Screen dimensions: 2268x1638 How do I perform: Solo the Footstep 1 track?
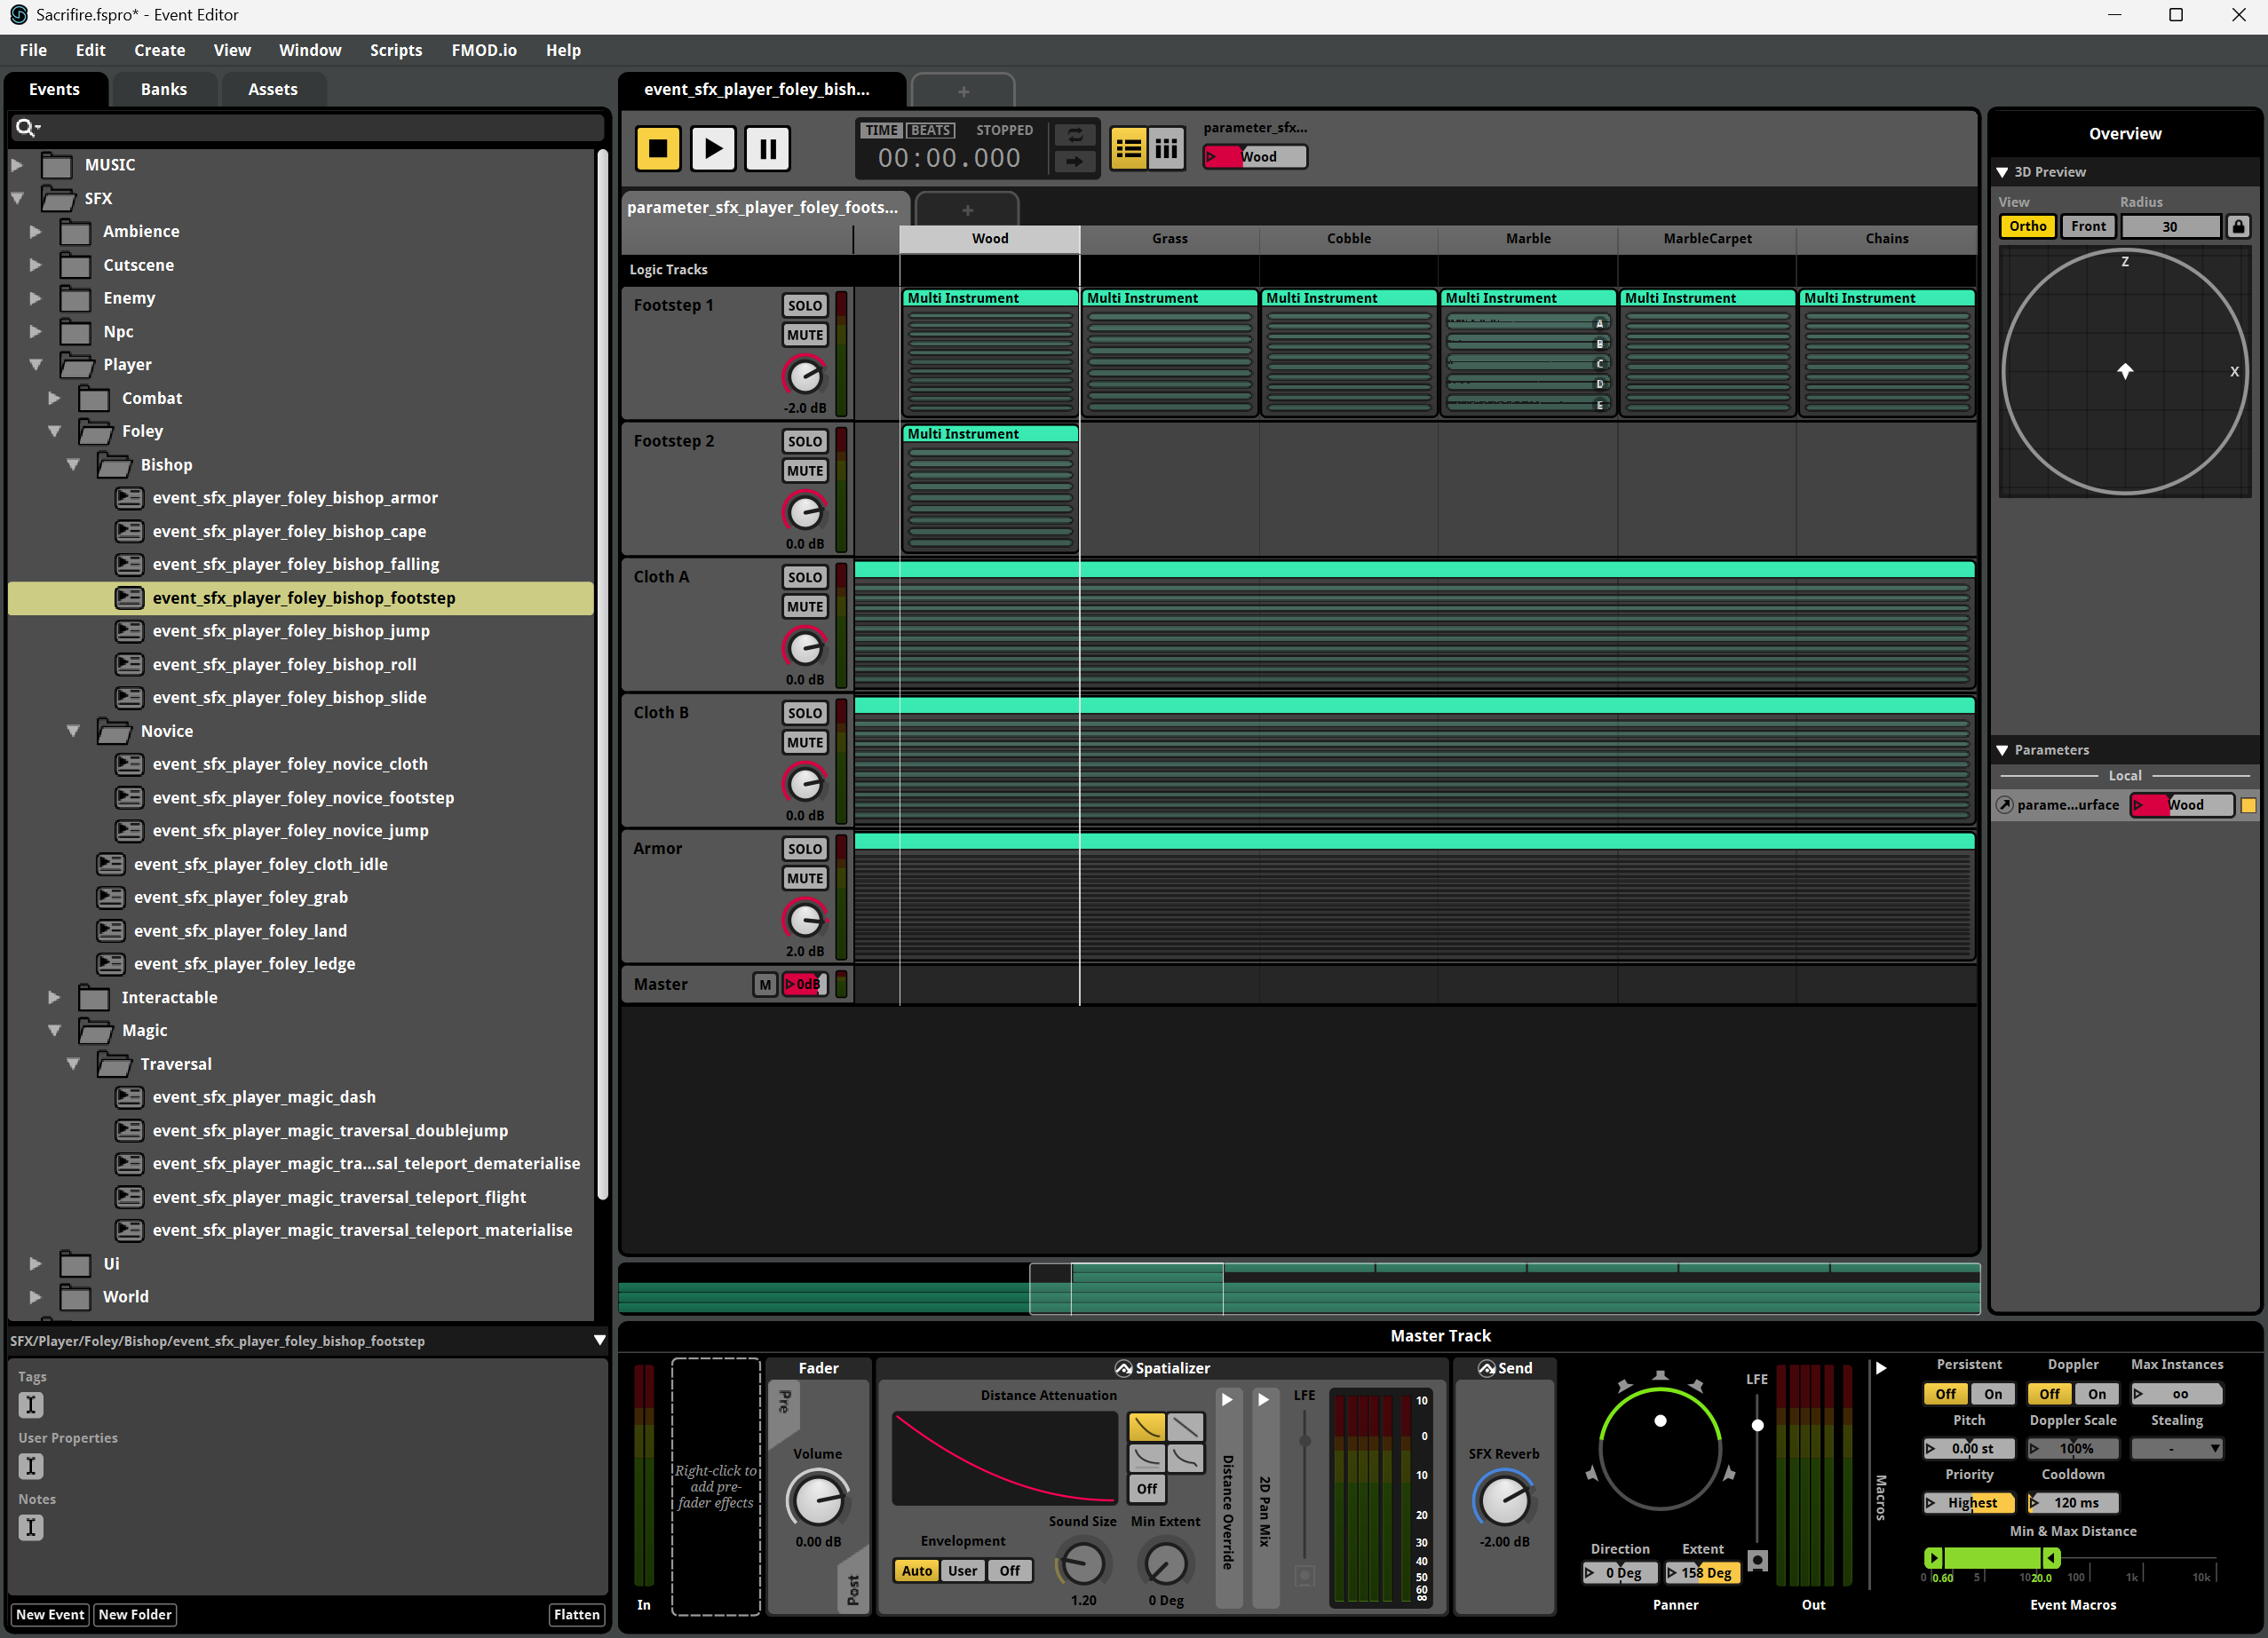tap(804, 306)
